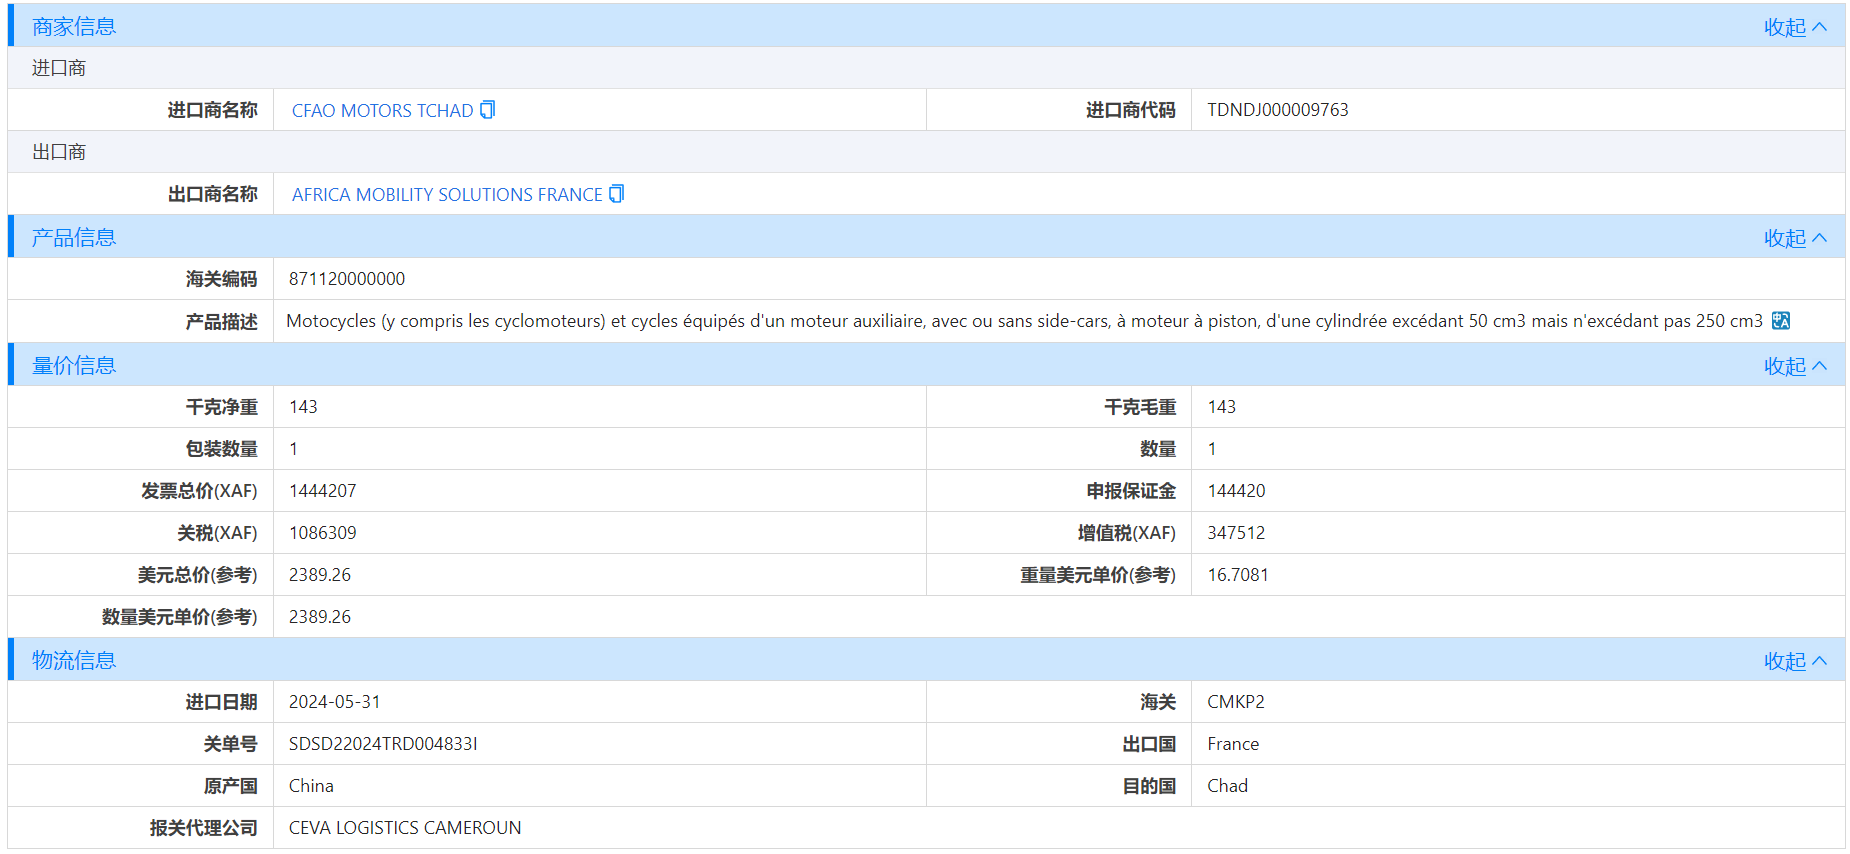
Task: Select the 物流信息 section heading
Action: click(x=74, y=661)
